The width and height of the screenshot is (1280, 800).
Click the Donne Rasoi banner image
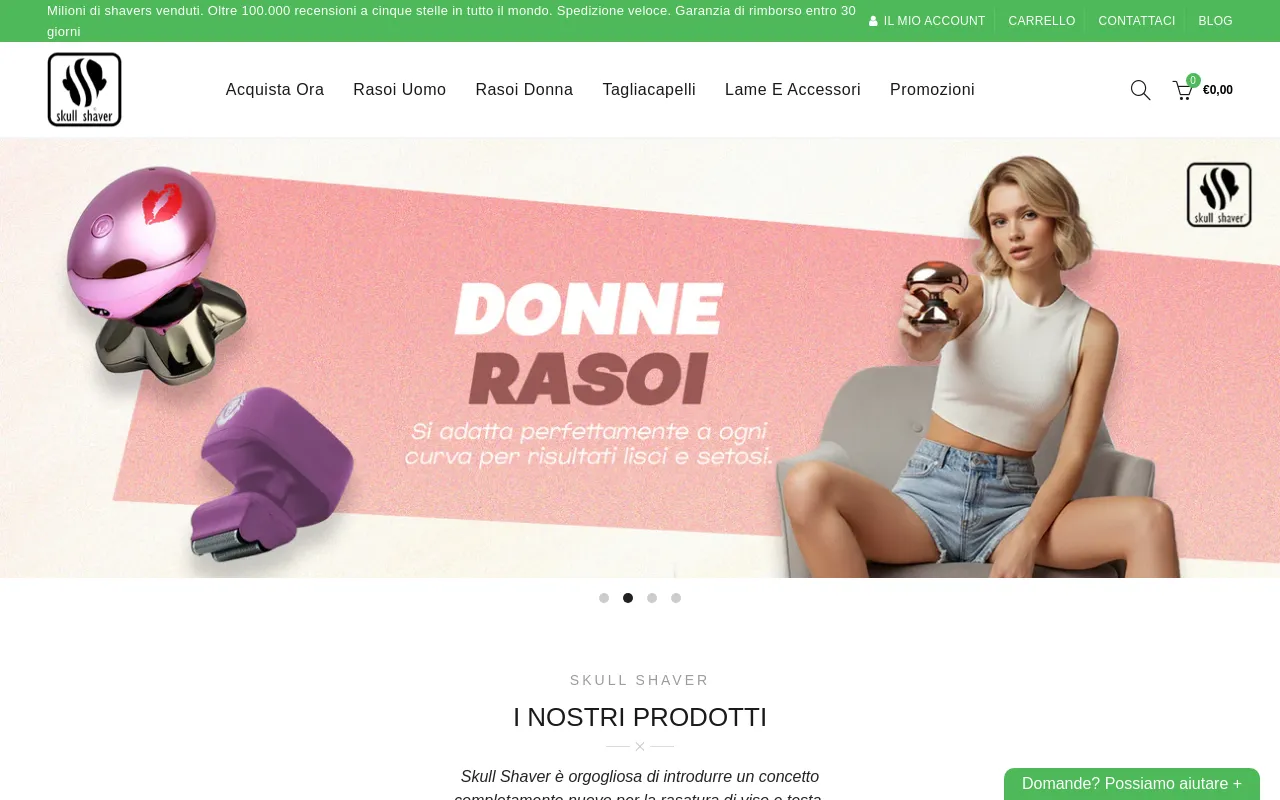tap(640, 358)
